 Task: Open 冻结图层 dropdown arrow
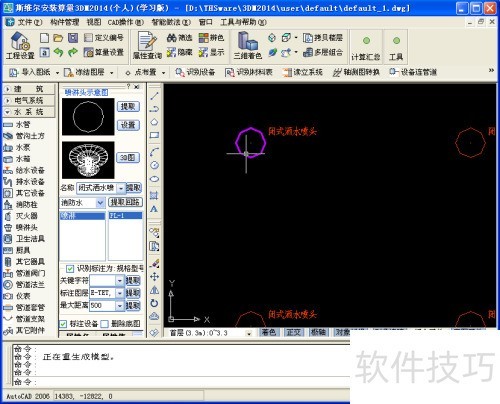point(111,72)
